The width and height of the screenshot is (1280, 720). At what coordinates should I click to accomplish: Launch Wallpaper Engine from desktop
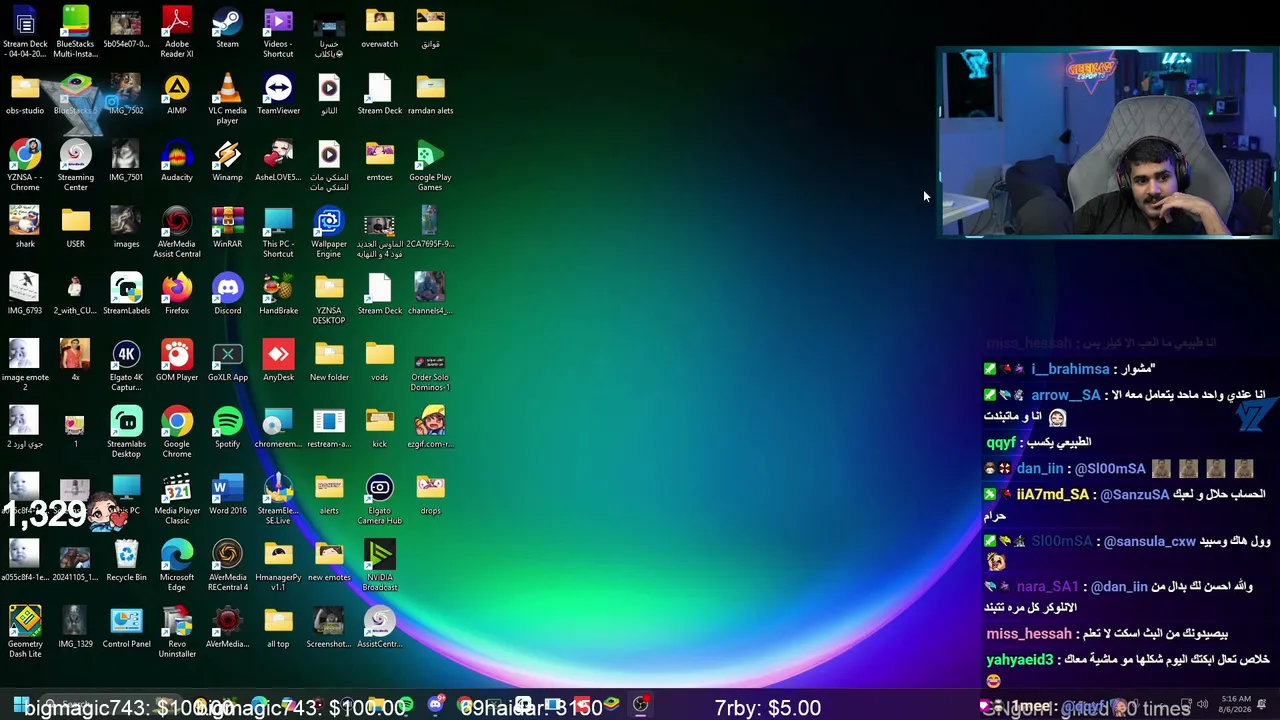(329, 232)
